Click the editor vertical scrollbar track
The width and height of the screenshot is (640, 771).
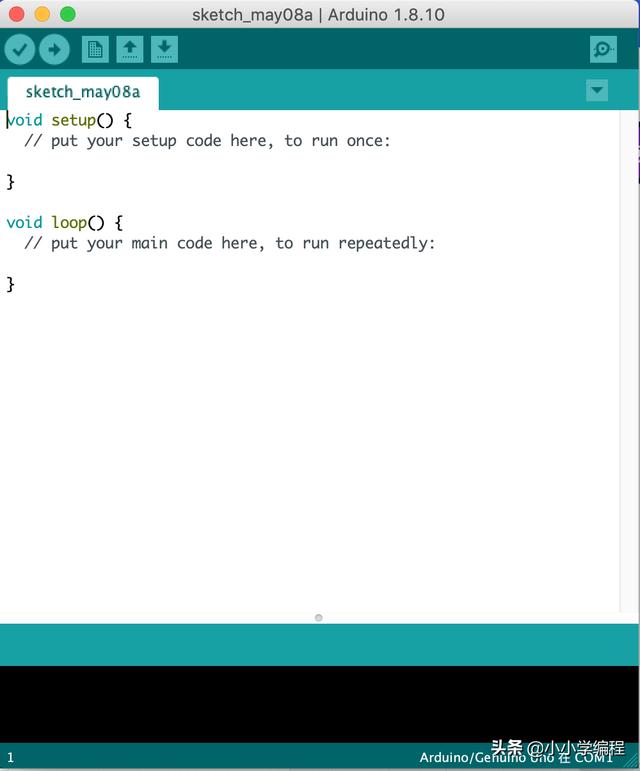coord(629,361)
